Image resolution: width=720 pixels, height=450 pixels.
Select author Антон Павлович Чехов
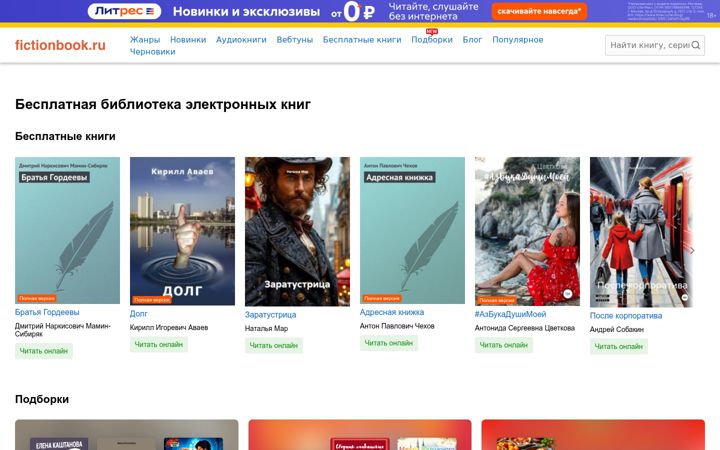pos(397,326)
